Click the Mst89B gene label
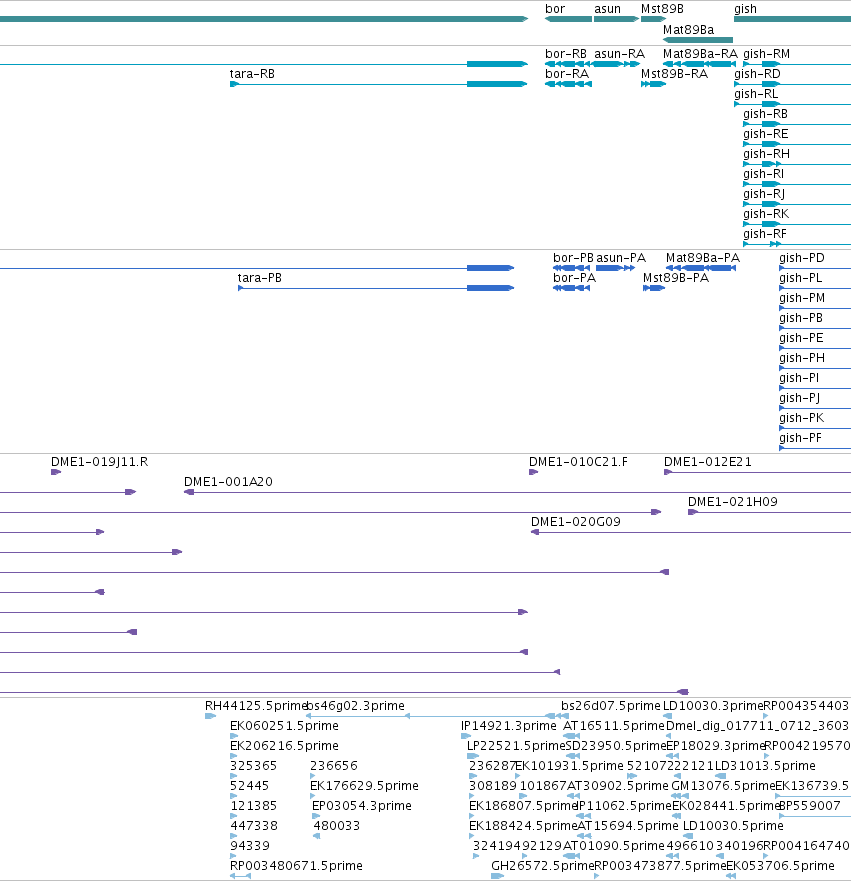 pos(662,9)
